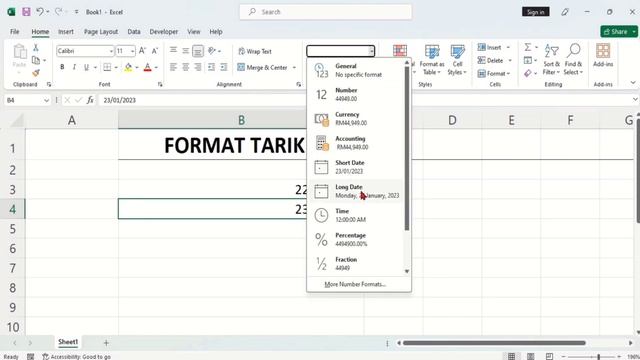
Task: Choose Short Date format
Action: tap(356, 167)
